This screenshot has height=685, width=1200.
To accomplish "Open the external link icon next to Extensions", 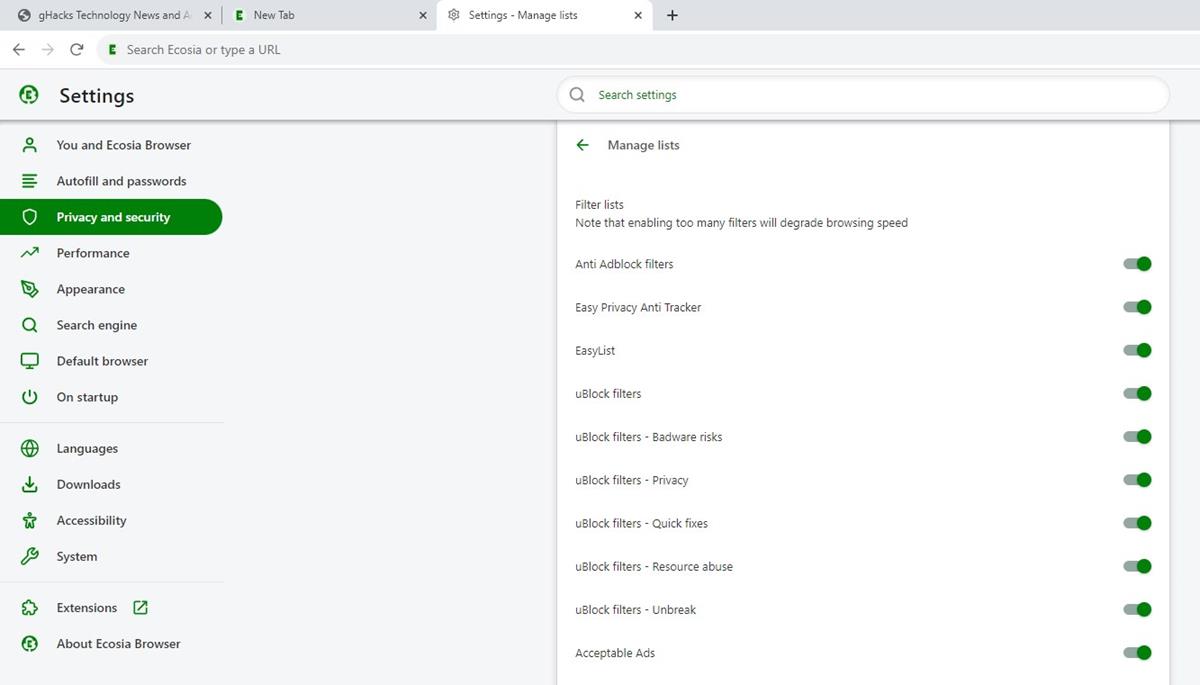I will [138, 607].
